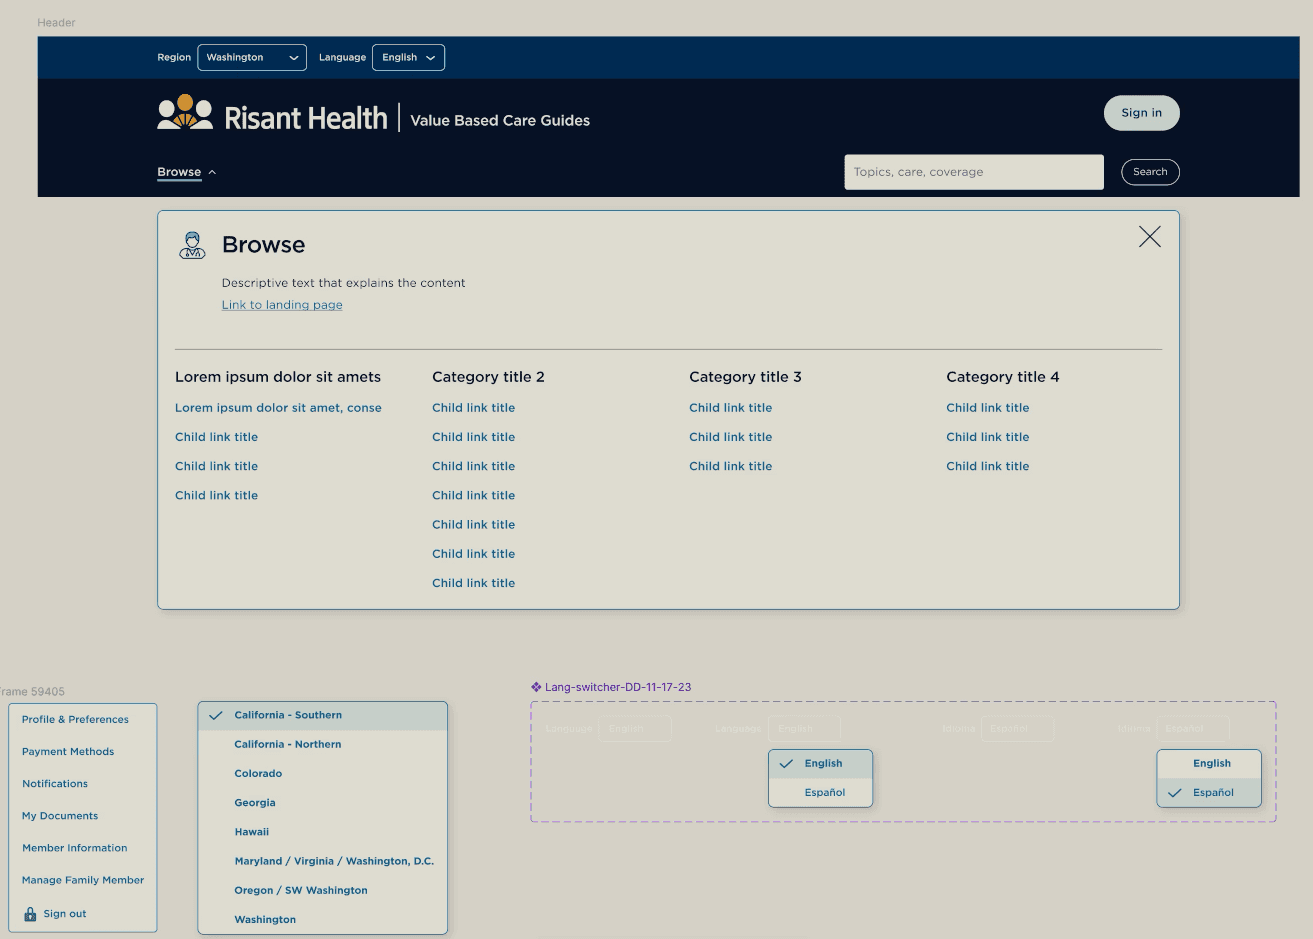This screenshot has height=939, width=1313.
Task: Click Category title 4 heading
Action: tap(1003, 377)
